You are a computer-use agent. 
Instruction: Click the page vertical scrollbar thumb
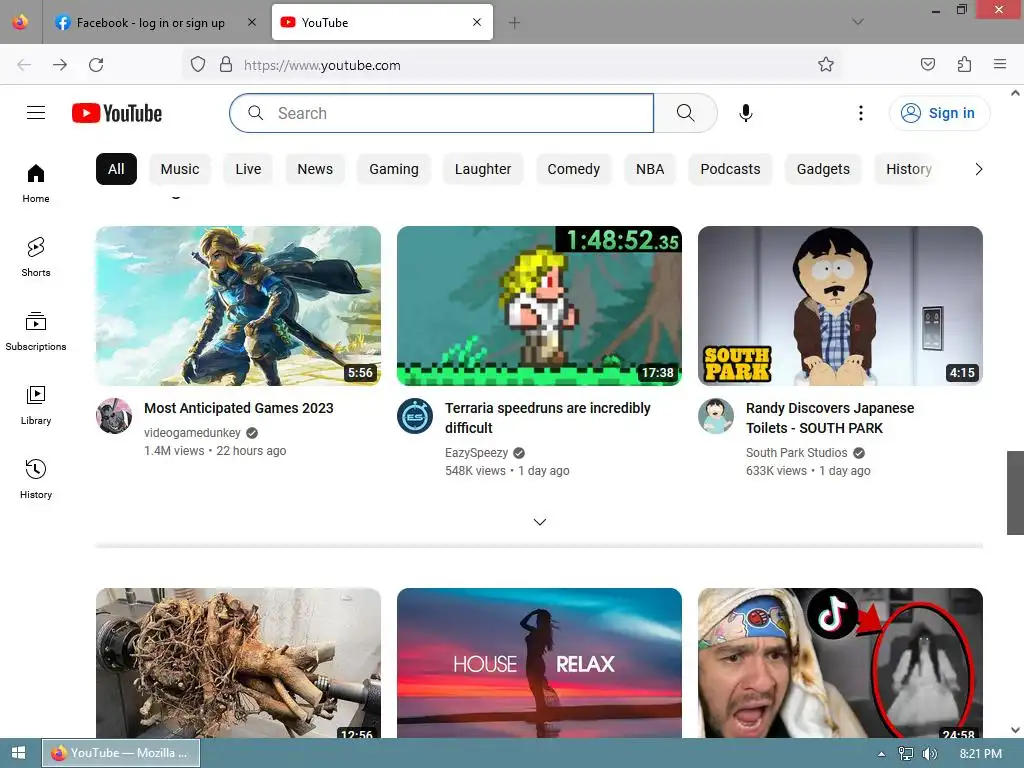(1015, 492)
